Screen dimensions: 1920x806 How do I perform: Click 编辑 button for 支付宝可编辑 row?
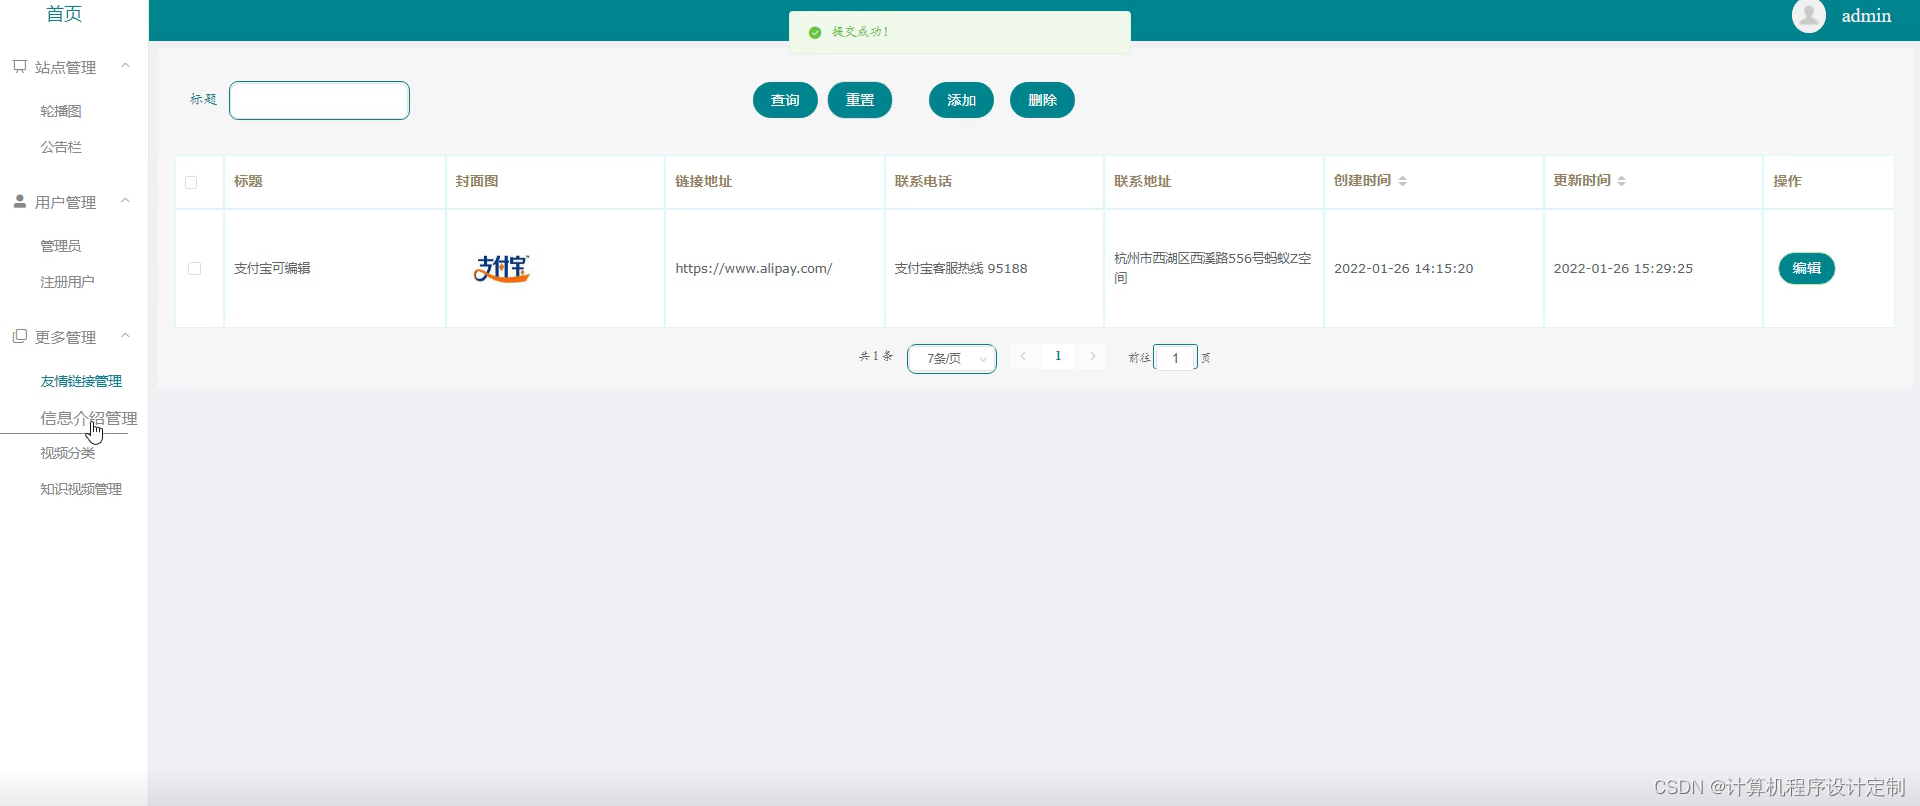click(x=1806, y=268)
